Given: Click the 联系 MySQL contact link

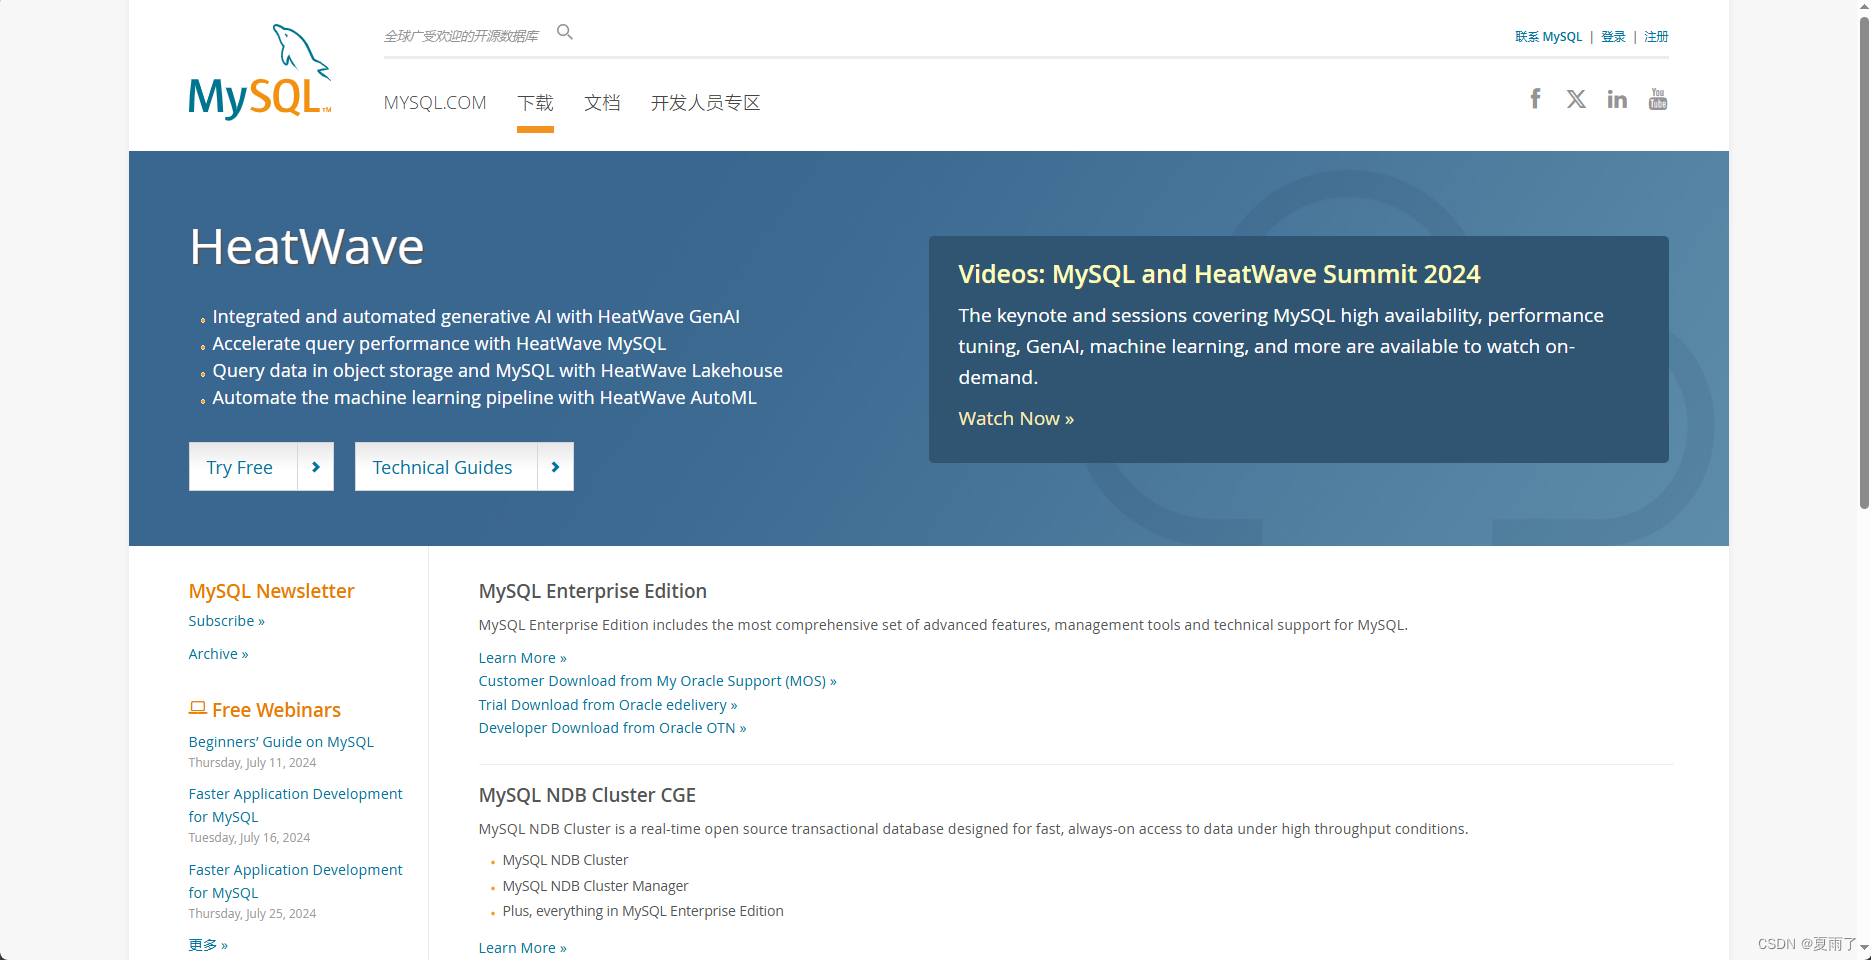Looking at the screenshot, I should [1548, 37].
